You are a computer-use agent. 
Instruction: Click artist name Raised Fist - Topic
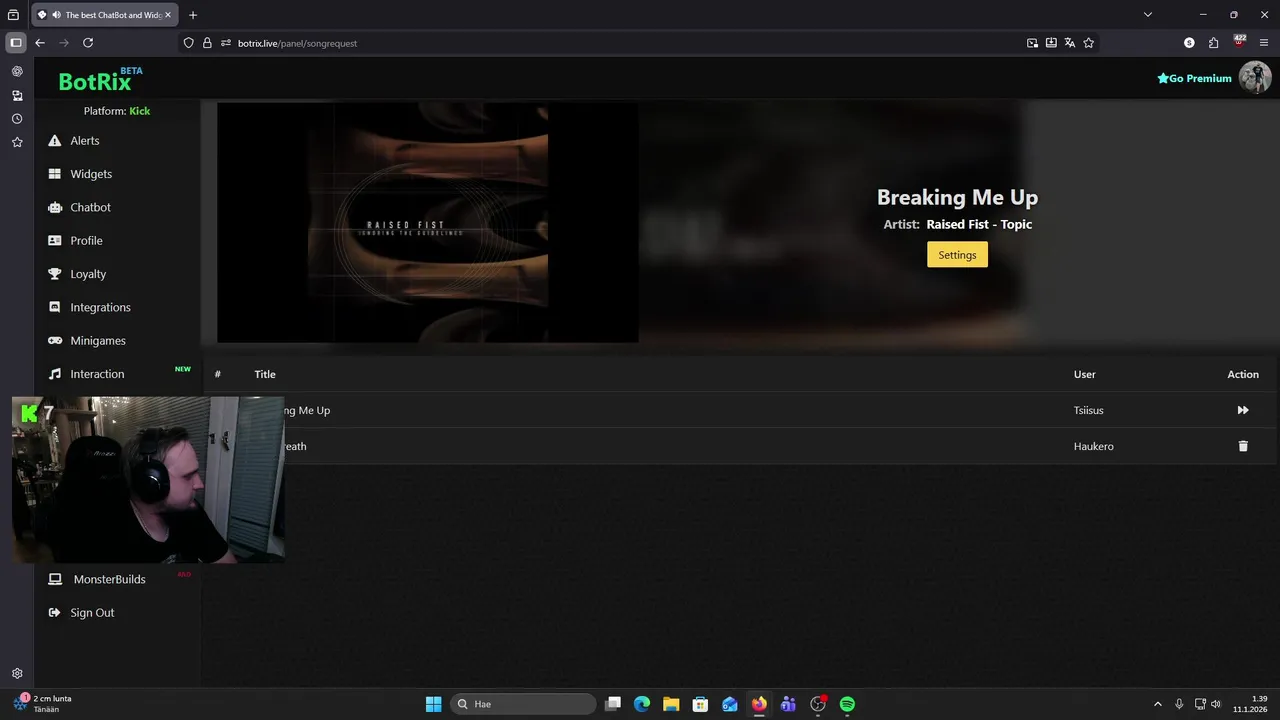tap(979, 224)
